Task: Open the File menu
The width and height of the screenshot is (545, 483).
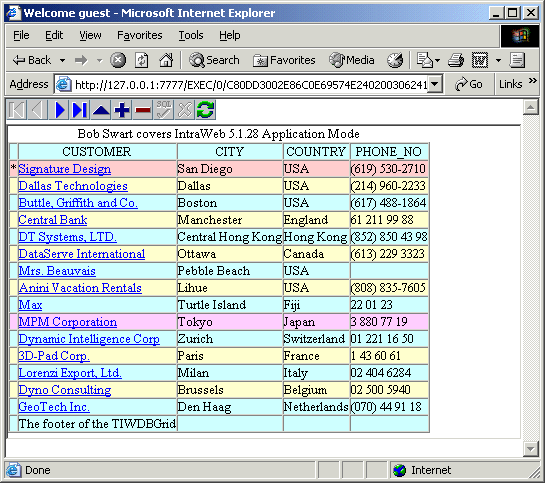Action: (x=21, y=35)
